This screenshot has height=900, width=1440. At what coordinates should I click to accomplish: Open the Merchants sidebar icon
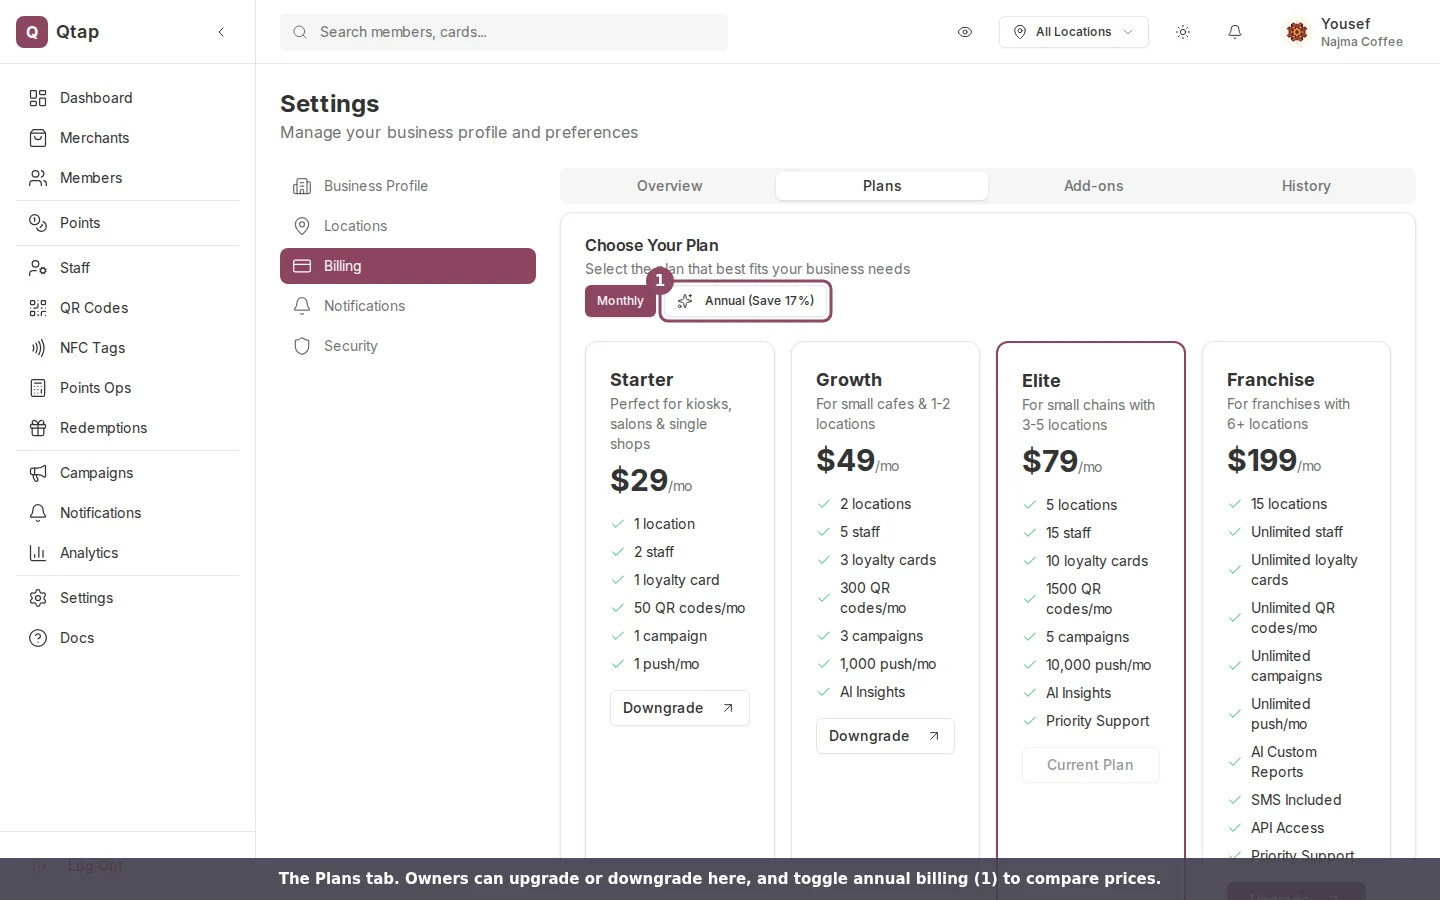click(38, 138)
